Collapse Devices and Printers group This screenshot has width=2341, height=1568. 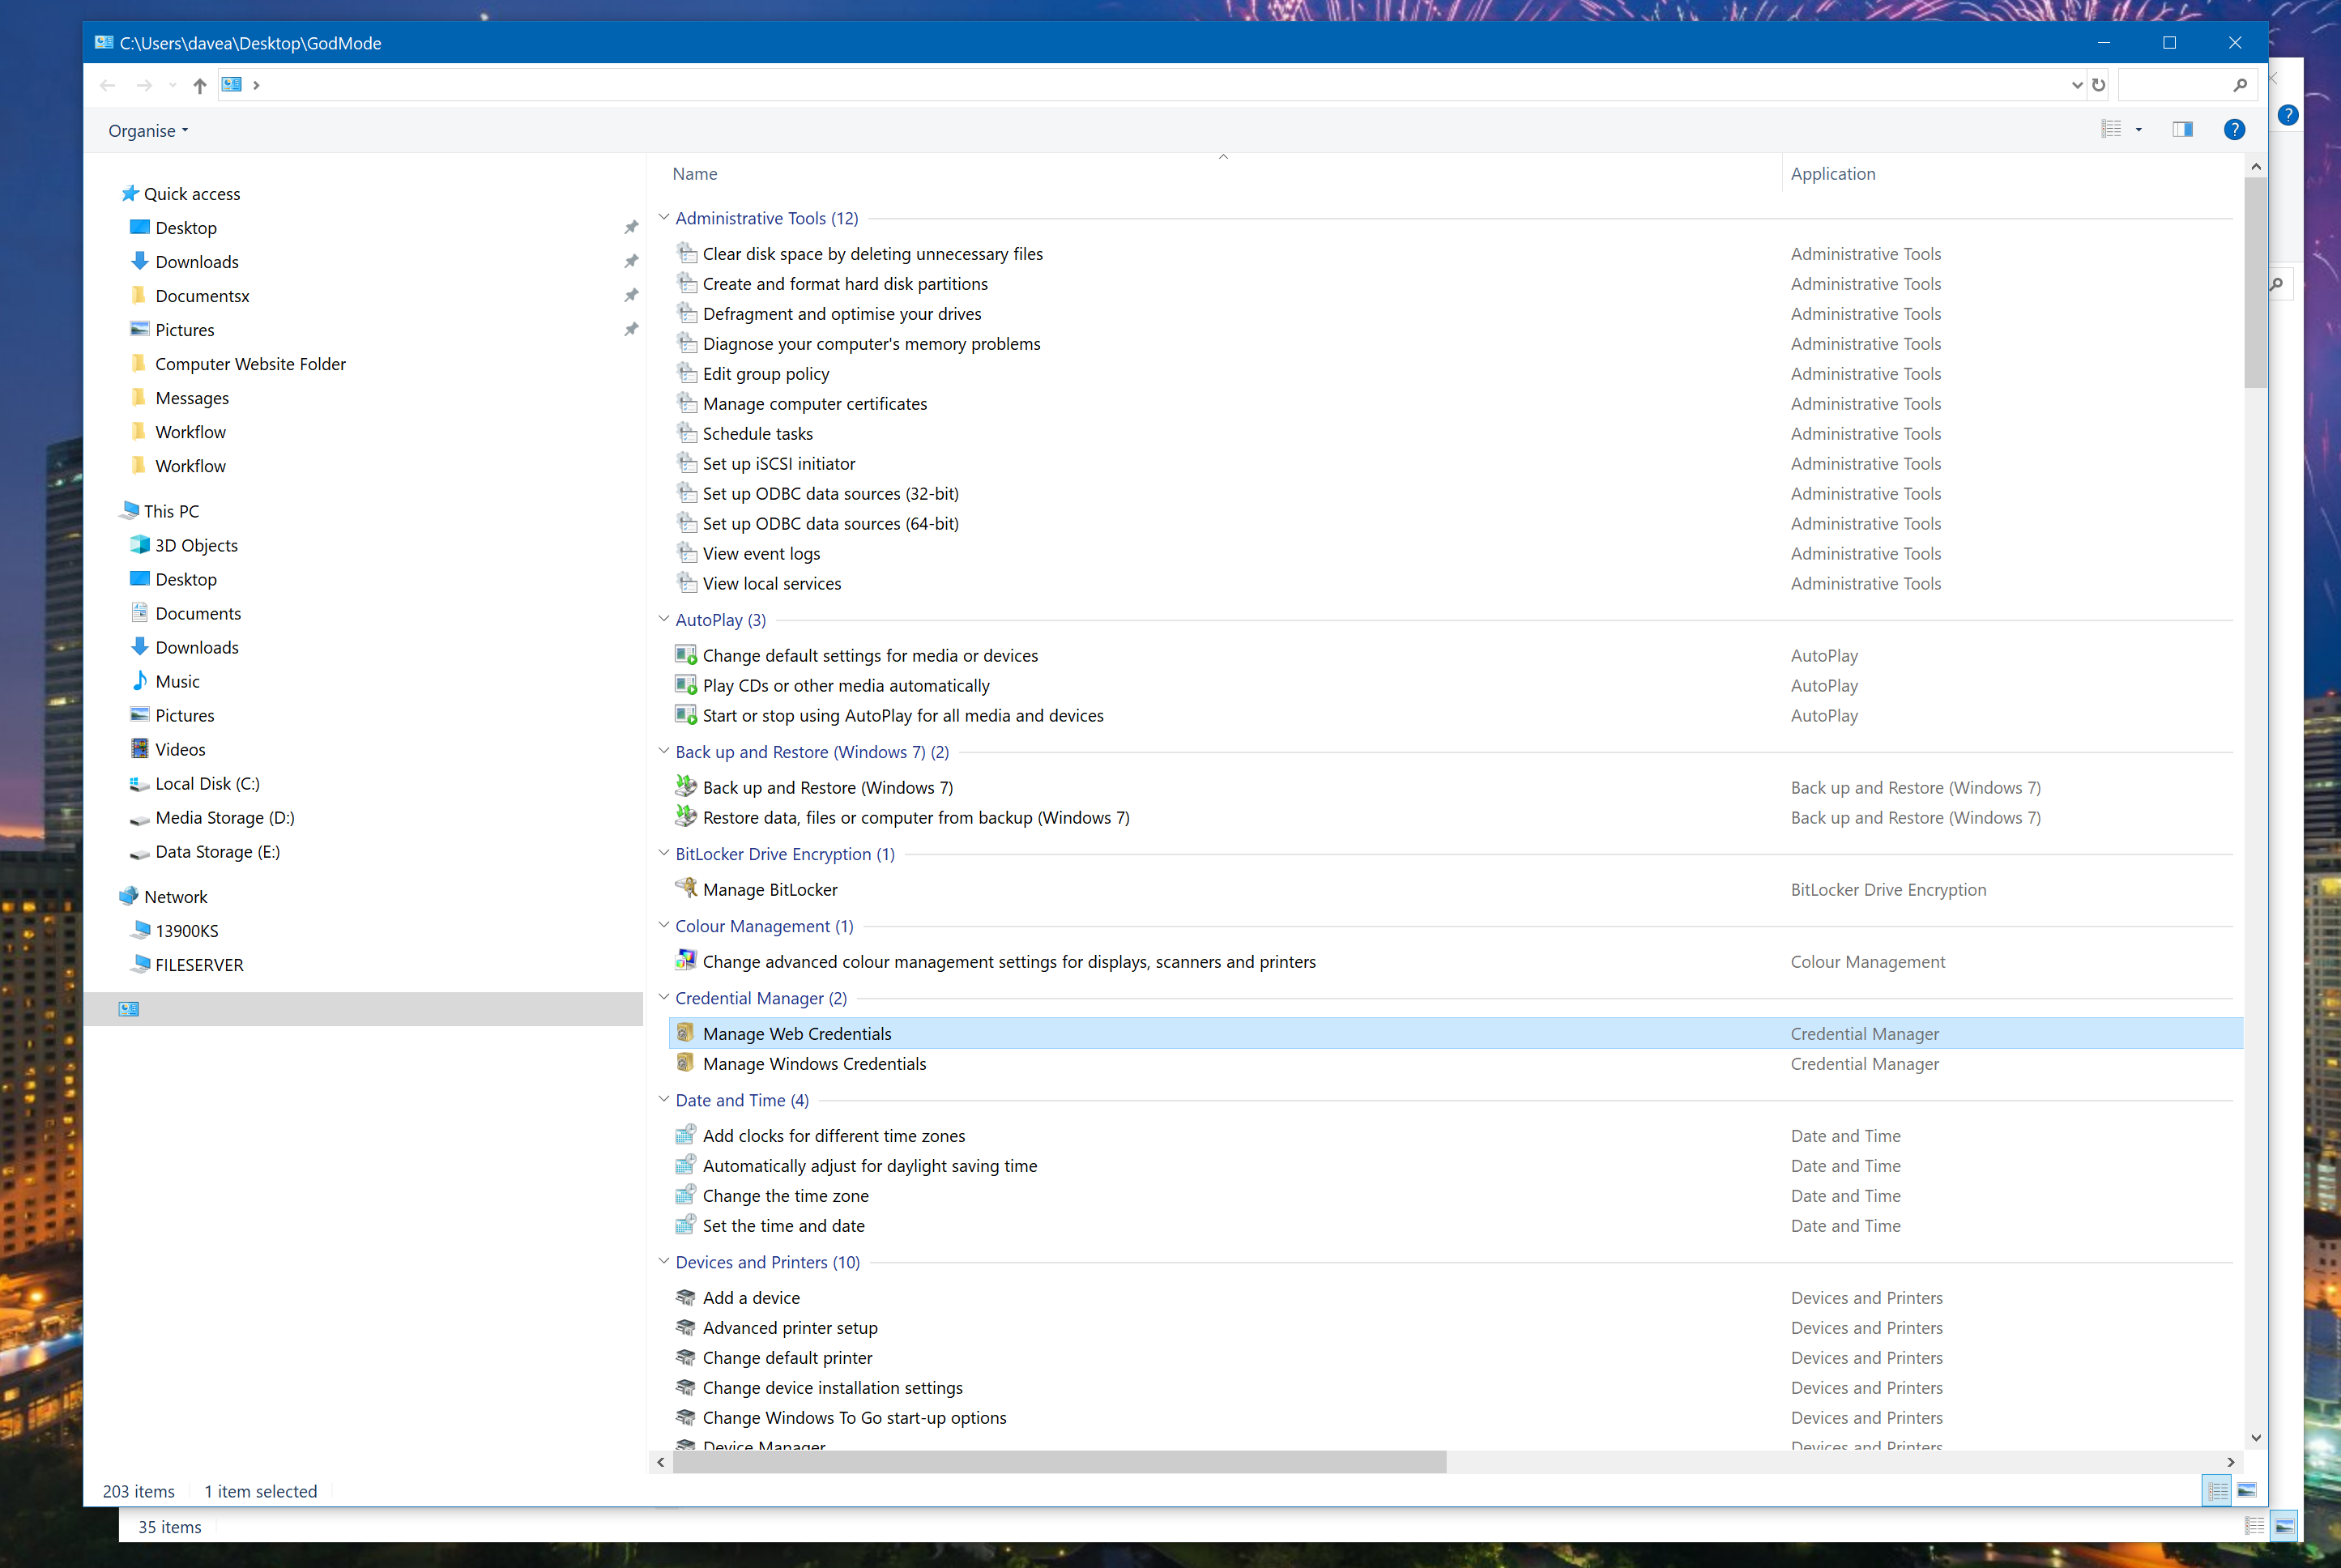[664, 1261]
